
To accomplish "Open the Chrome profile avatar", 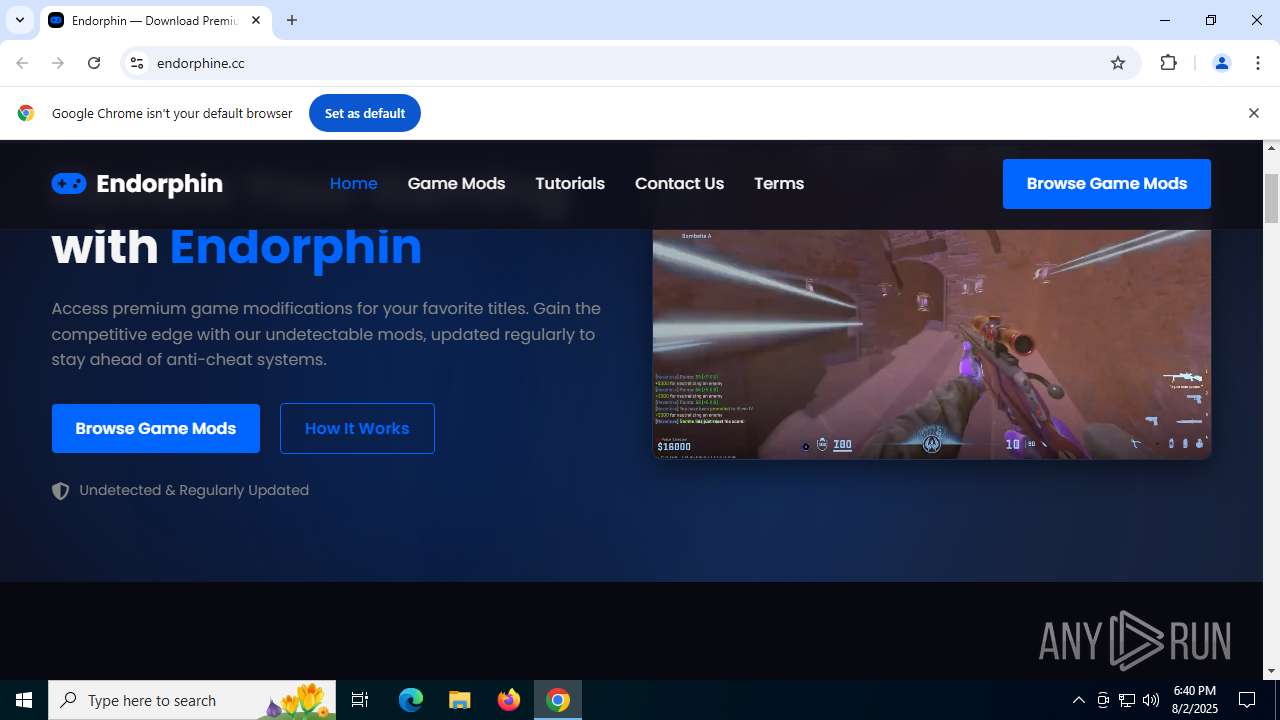I will [1221, 63].
